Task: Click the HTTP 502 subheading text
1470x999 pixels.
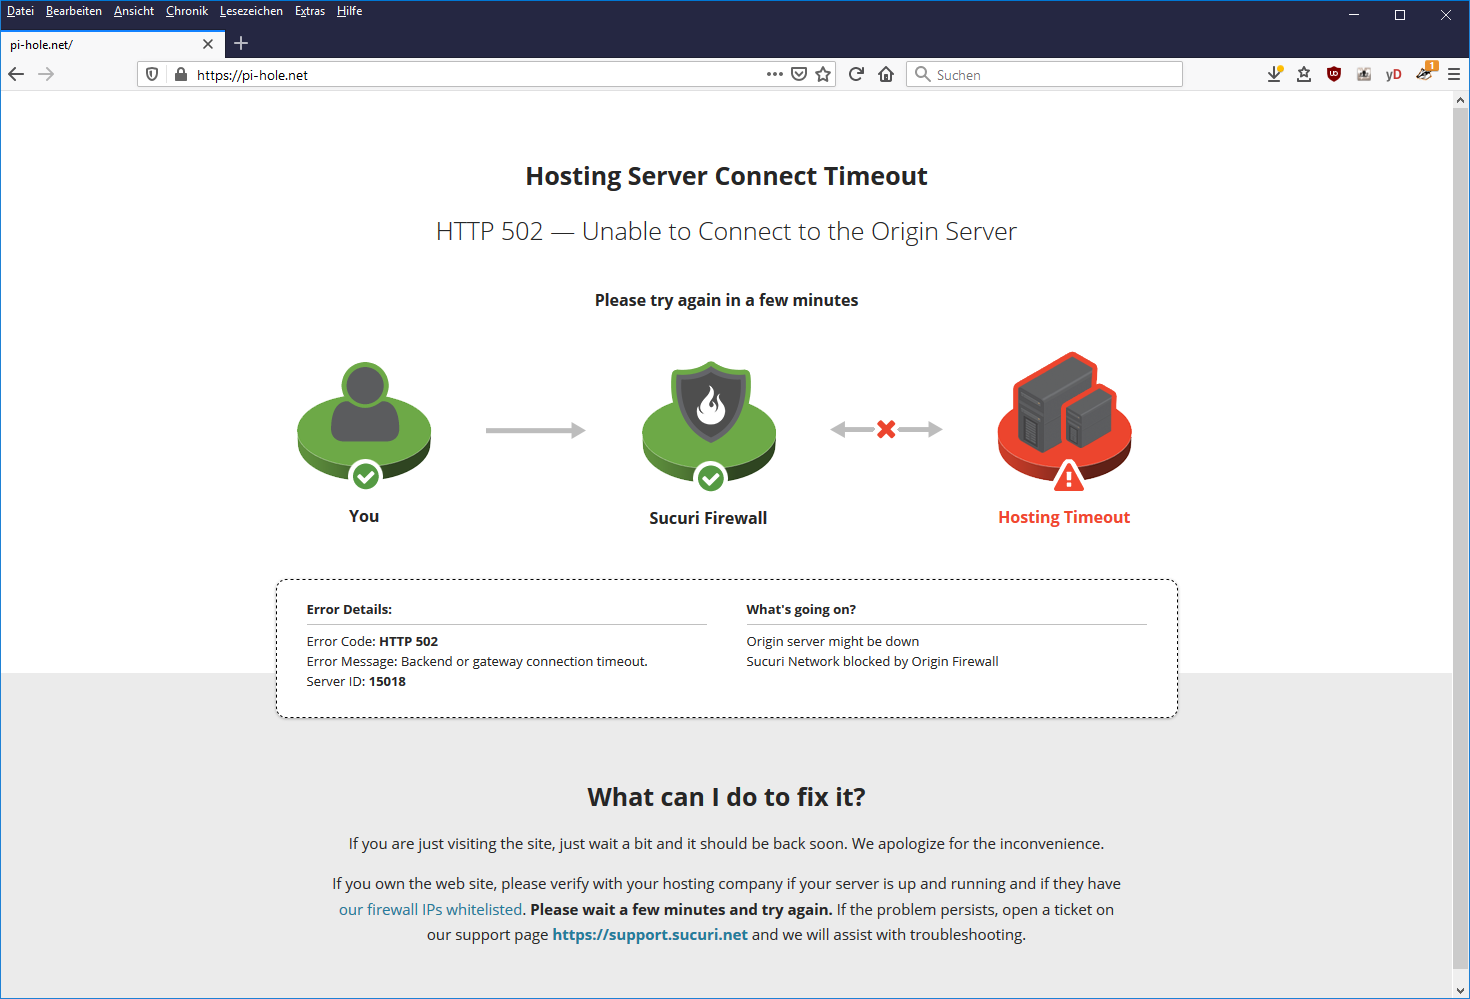Action: [727, 231]
